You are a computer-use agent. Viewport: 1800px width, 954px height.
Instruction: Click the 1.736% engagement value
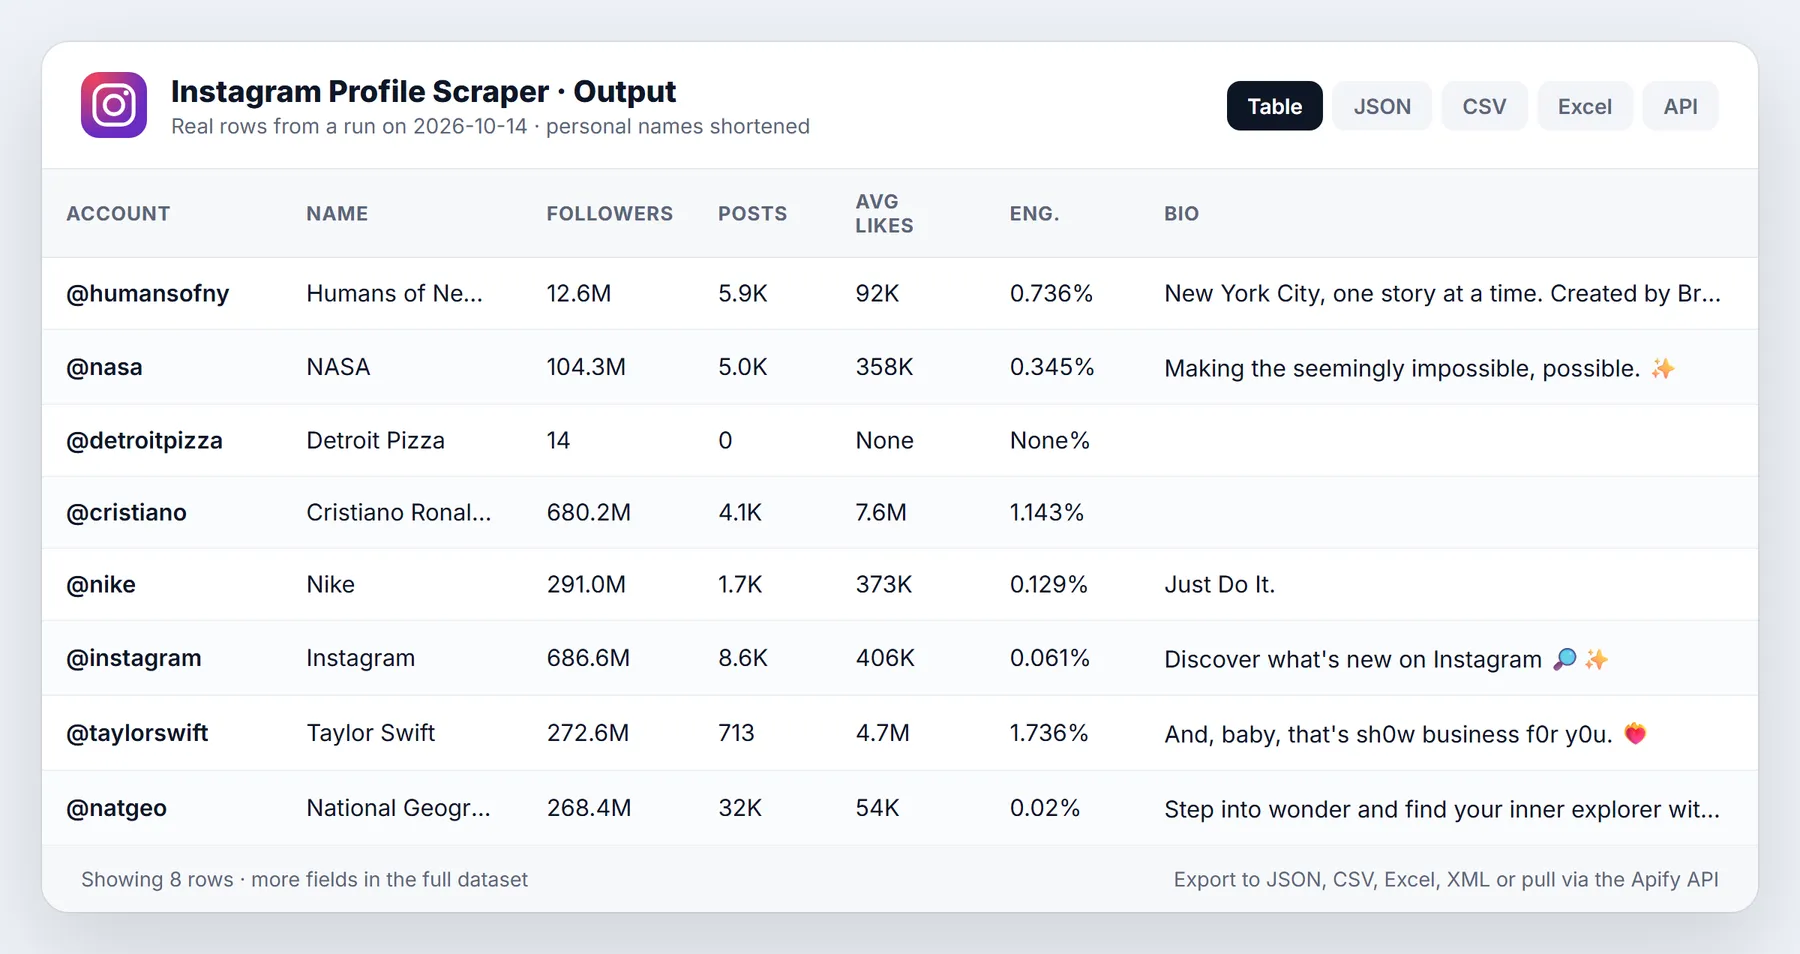(1048, 734)
